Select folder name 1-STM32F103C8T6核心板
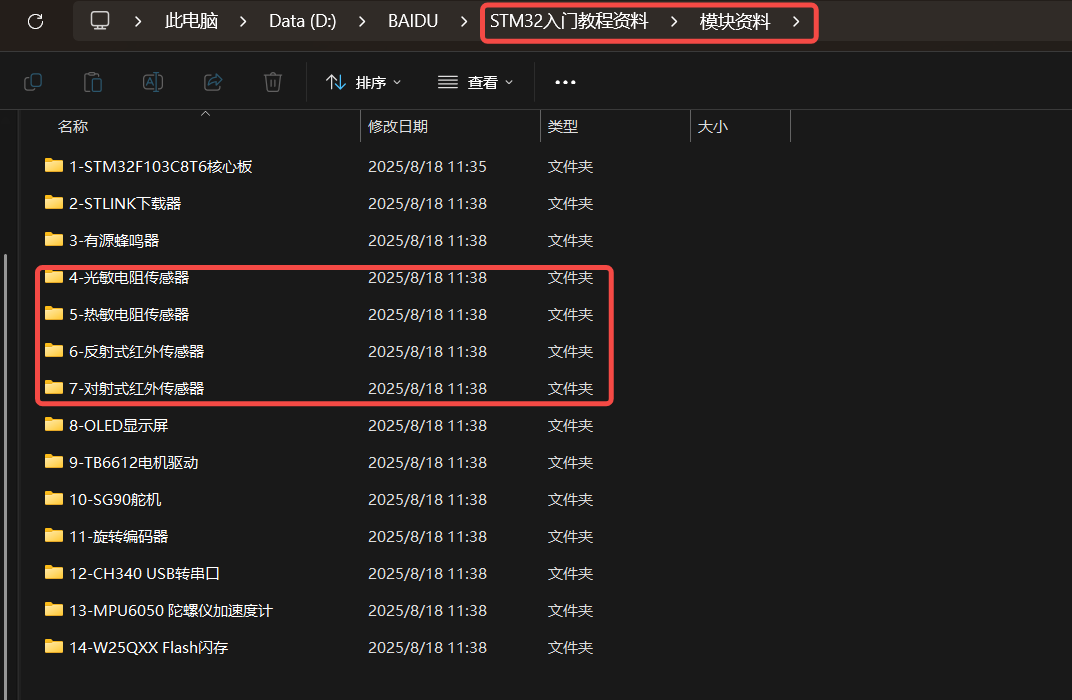 tap(161, 167)
